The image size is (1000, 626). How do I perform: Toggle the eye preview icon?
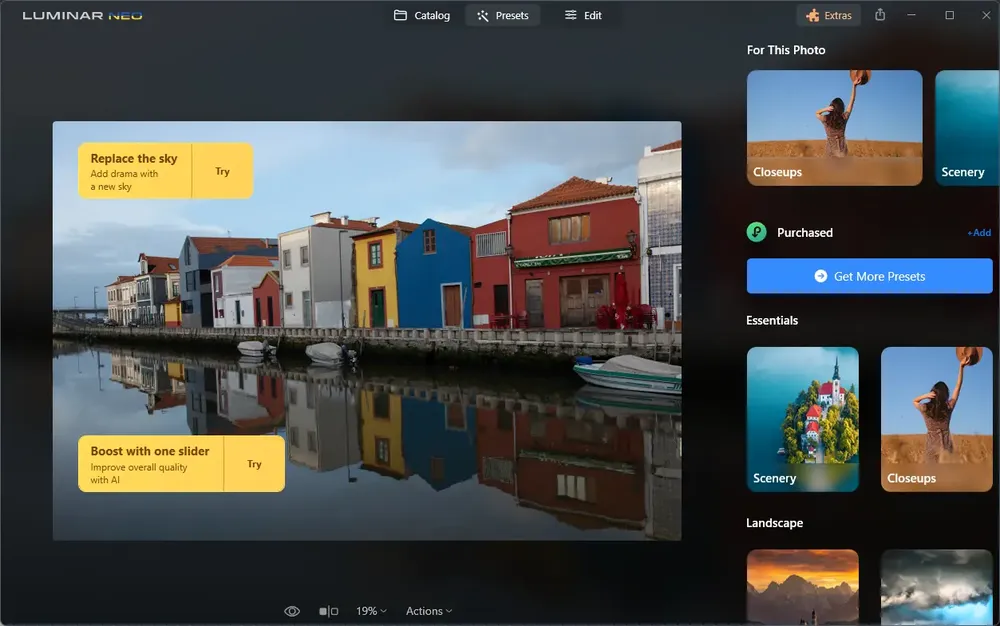tap(291, 611)
